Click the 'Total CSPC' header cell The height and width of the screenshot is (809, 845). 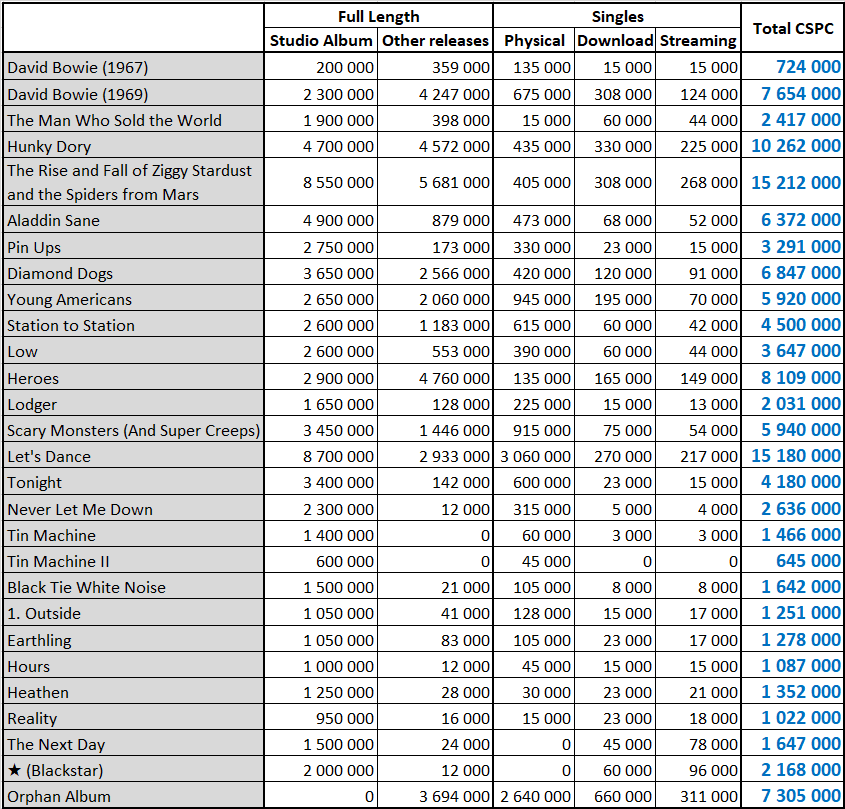point(793,29)
